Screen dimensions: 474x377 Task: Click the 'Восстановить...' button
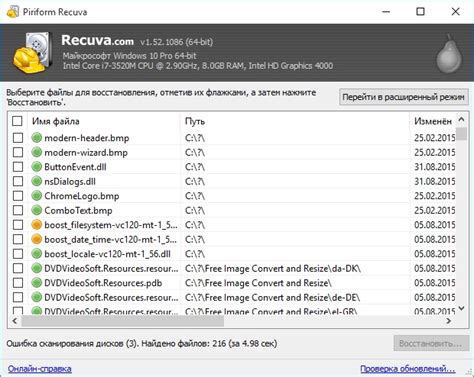[431, 343]
